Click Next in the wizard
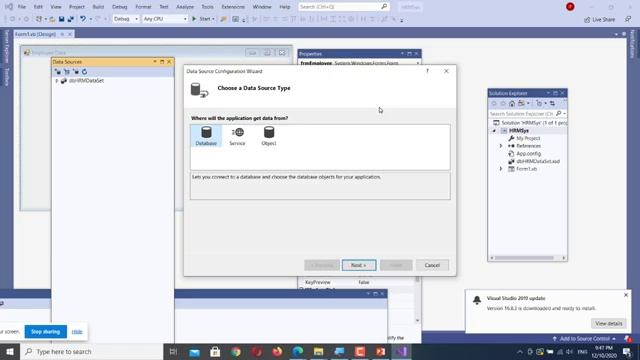The height and width of the screenshot is (360, 640). (x=359, y=265)
